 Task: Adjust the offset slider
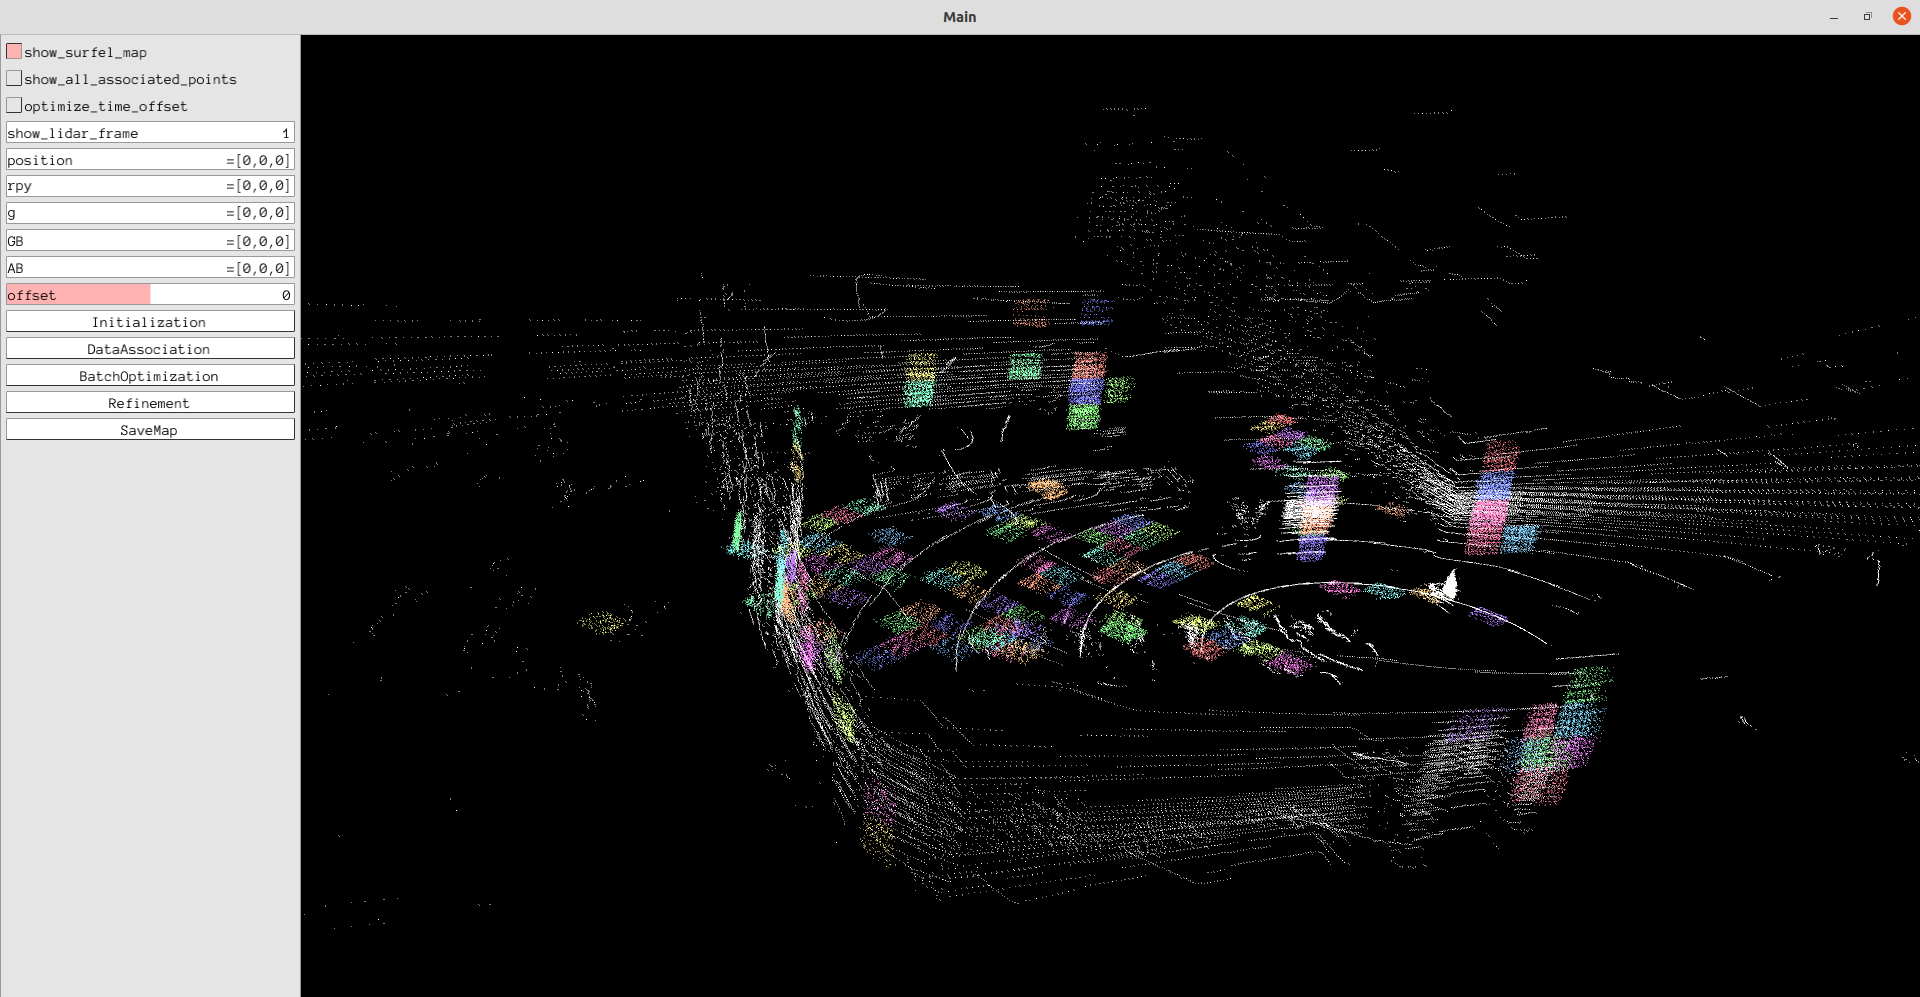150,295
